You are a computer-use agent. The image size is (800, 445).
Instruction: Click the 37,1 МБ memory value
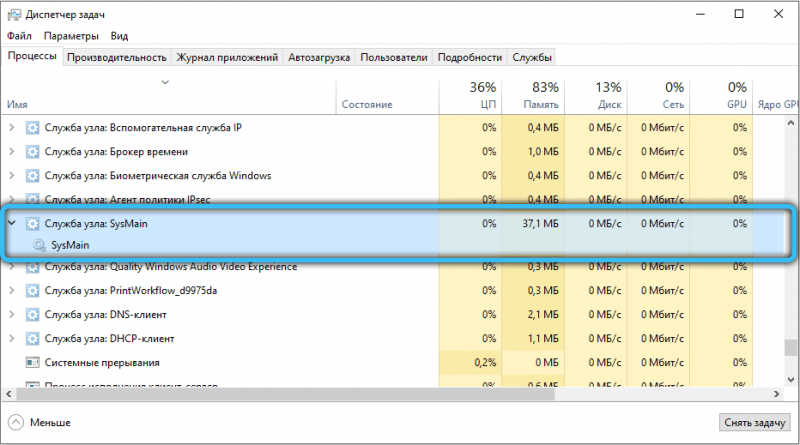tap(540, 224)
